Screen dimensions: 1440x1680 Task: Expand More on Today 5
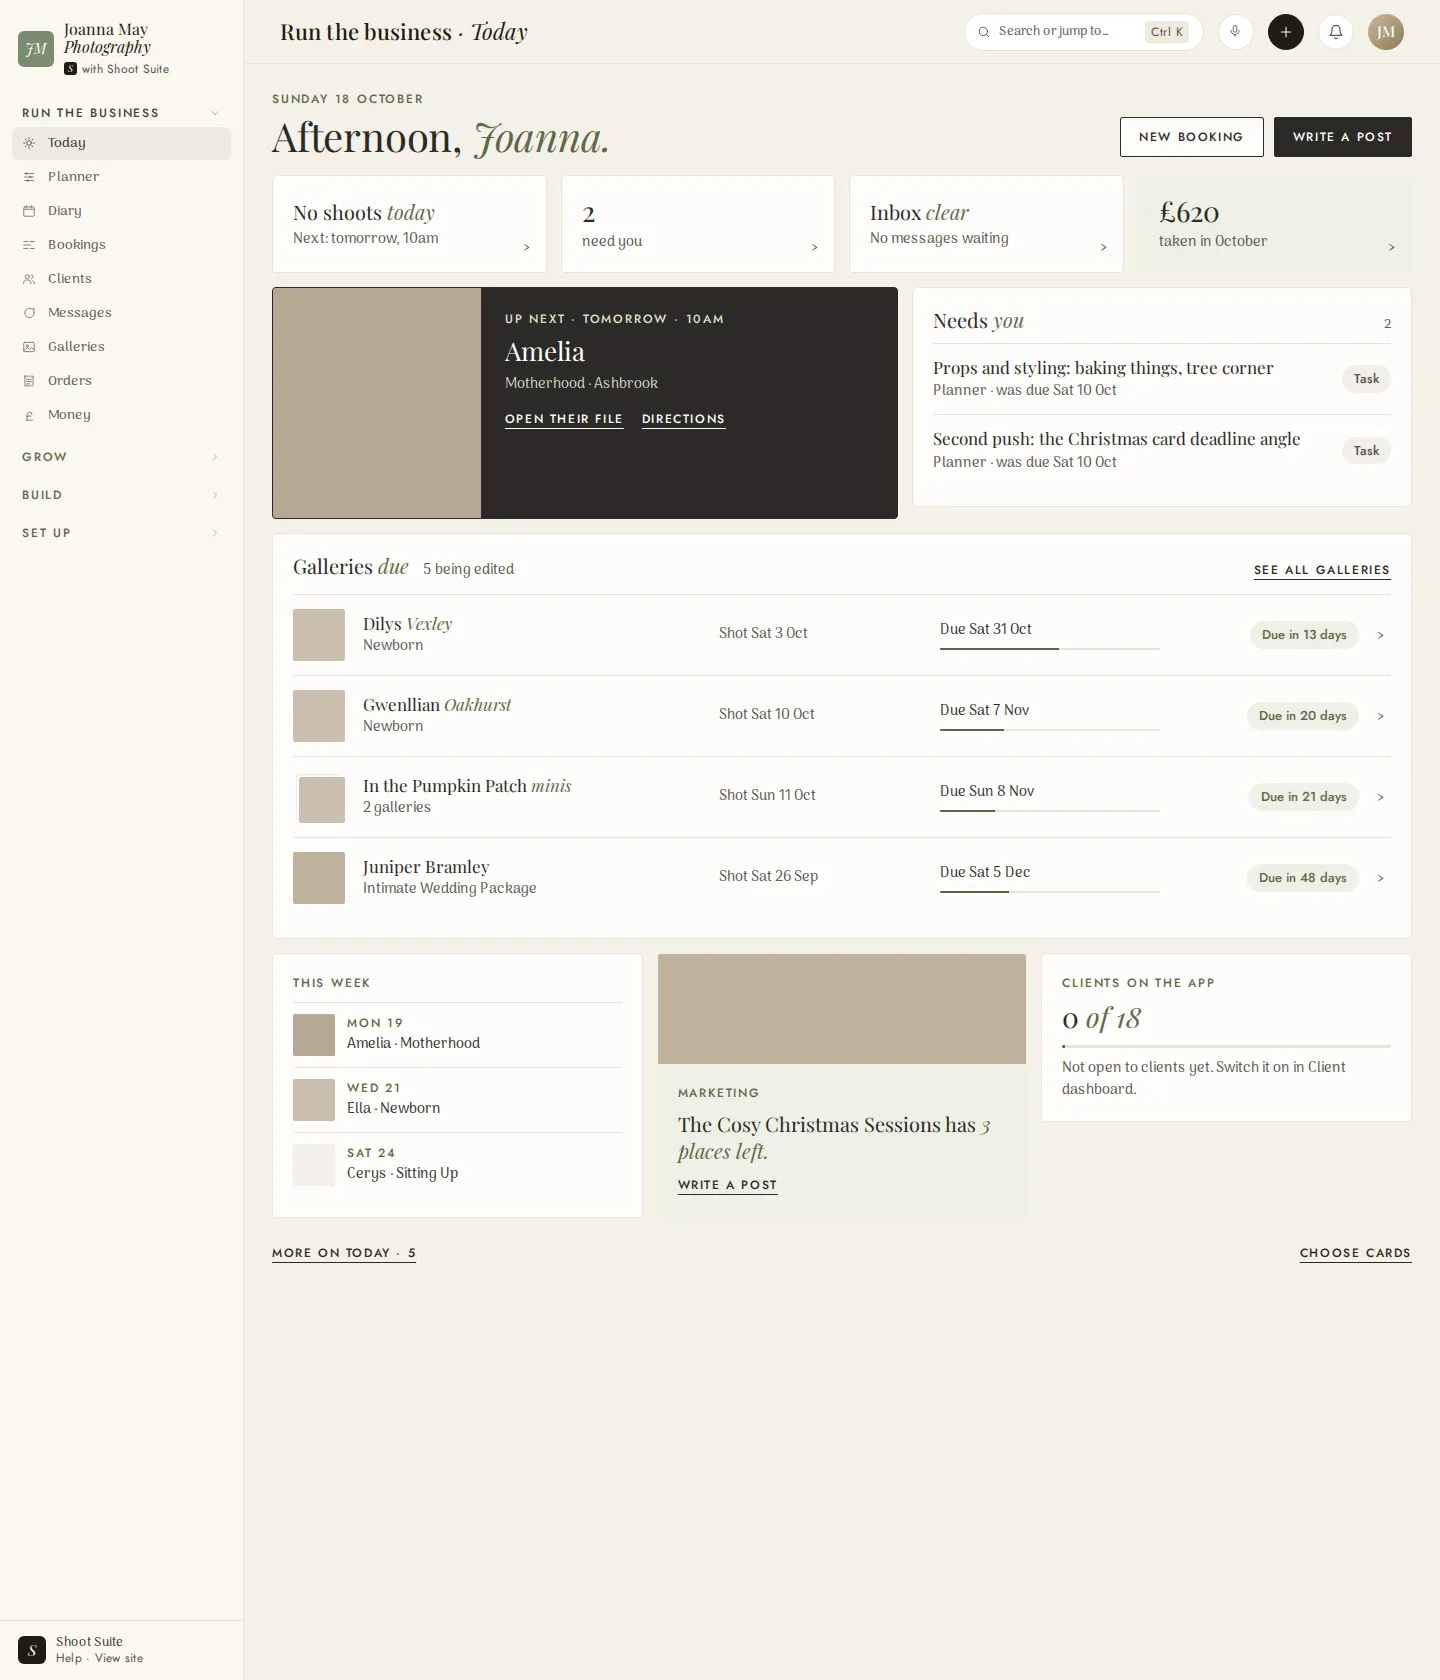pos(344,1253)
